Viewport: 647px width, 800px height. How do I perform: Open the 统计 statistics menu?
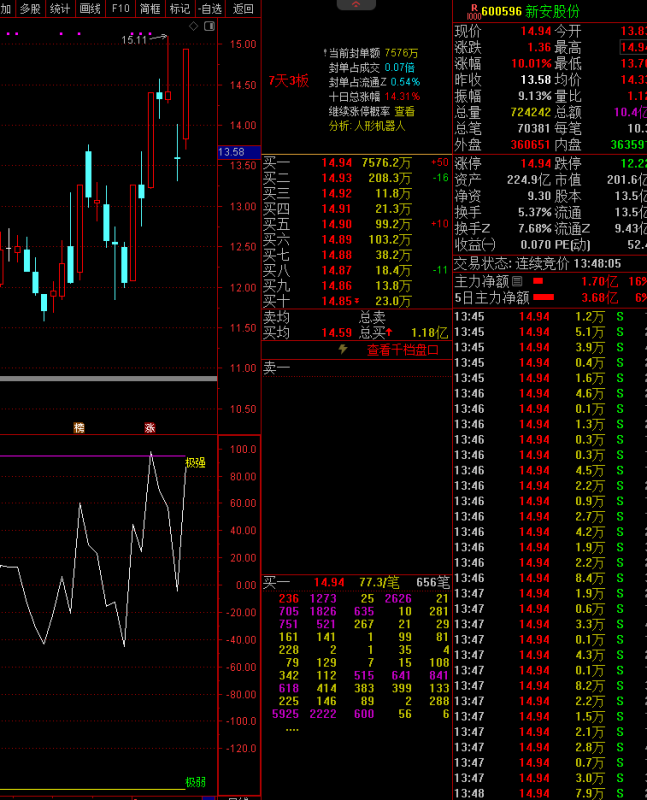coord(60,9)
